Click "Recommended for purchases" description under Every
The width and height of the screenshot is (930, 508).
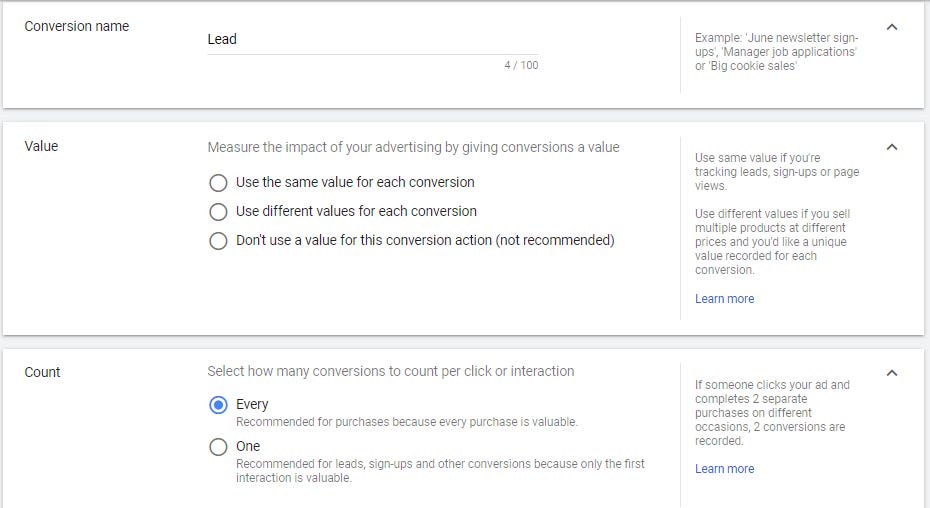(406, 422)
